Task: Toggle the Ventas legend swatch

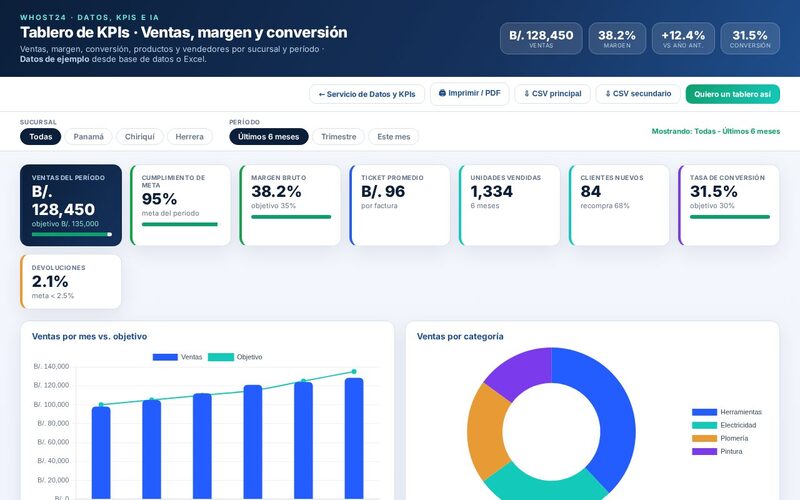Action: pyautogui.click(x=165, y=357)
